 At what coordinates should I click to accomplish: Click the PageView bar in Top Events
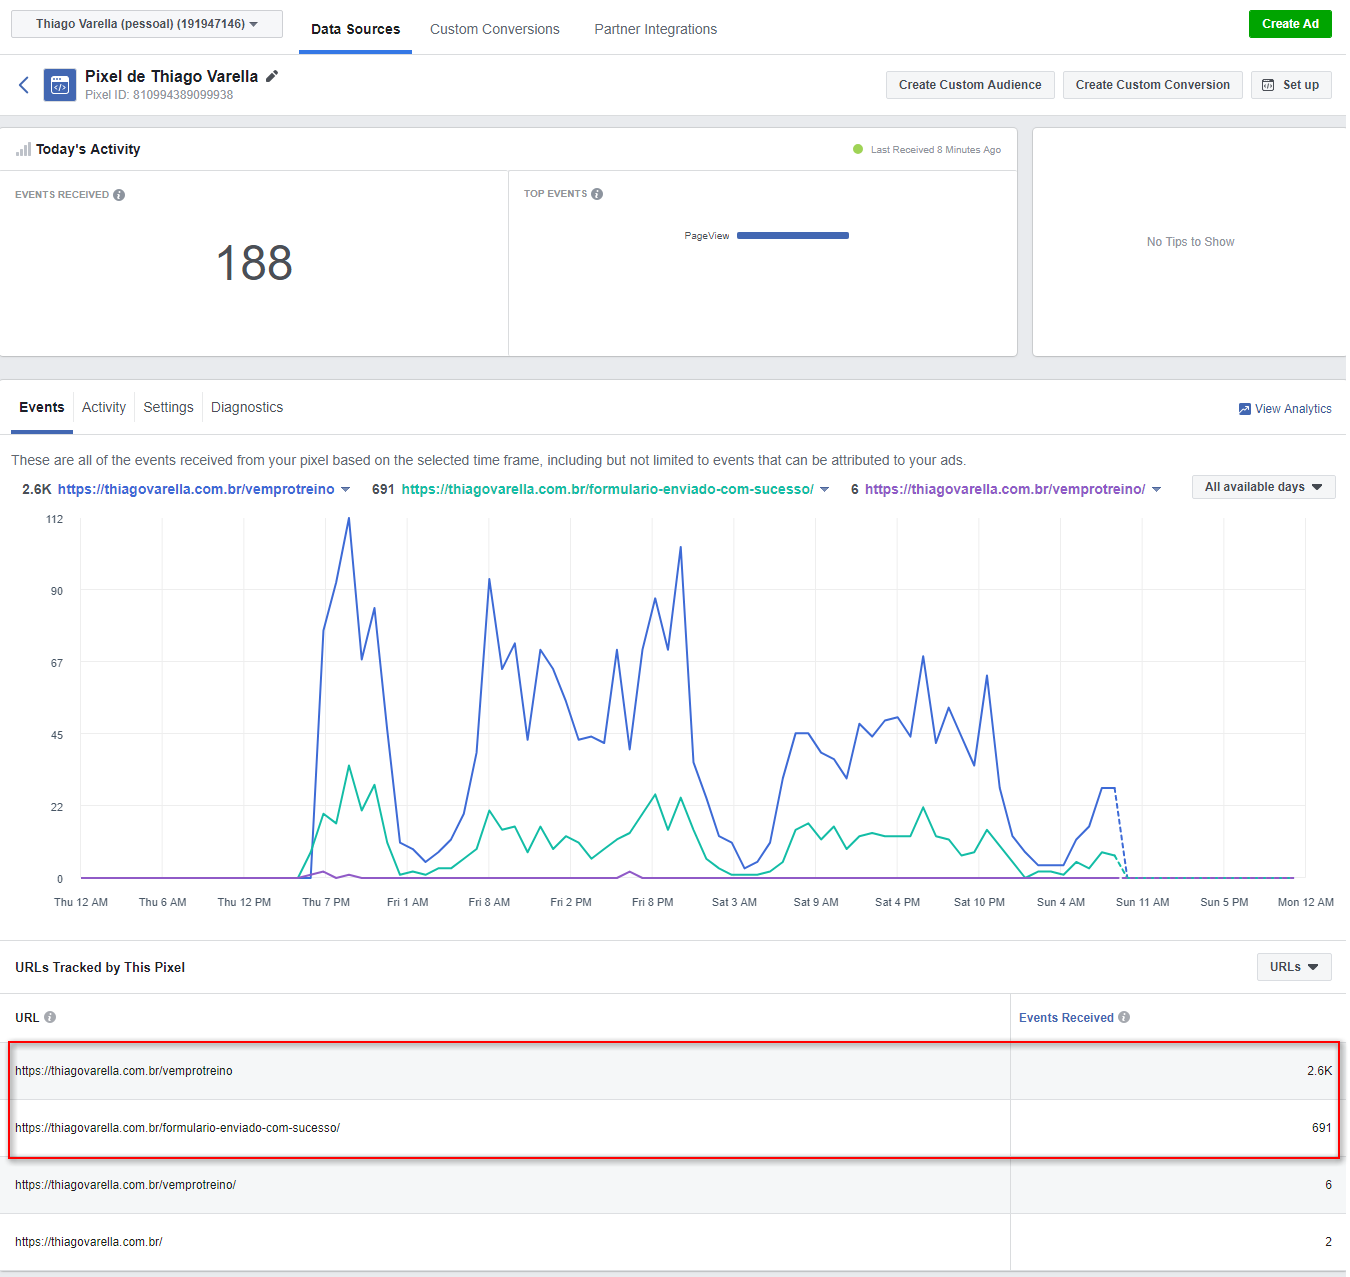[792, 236]
